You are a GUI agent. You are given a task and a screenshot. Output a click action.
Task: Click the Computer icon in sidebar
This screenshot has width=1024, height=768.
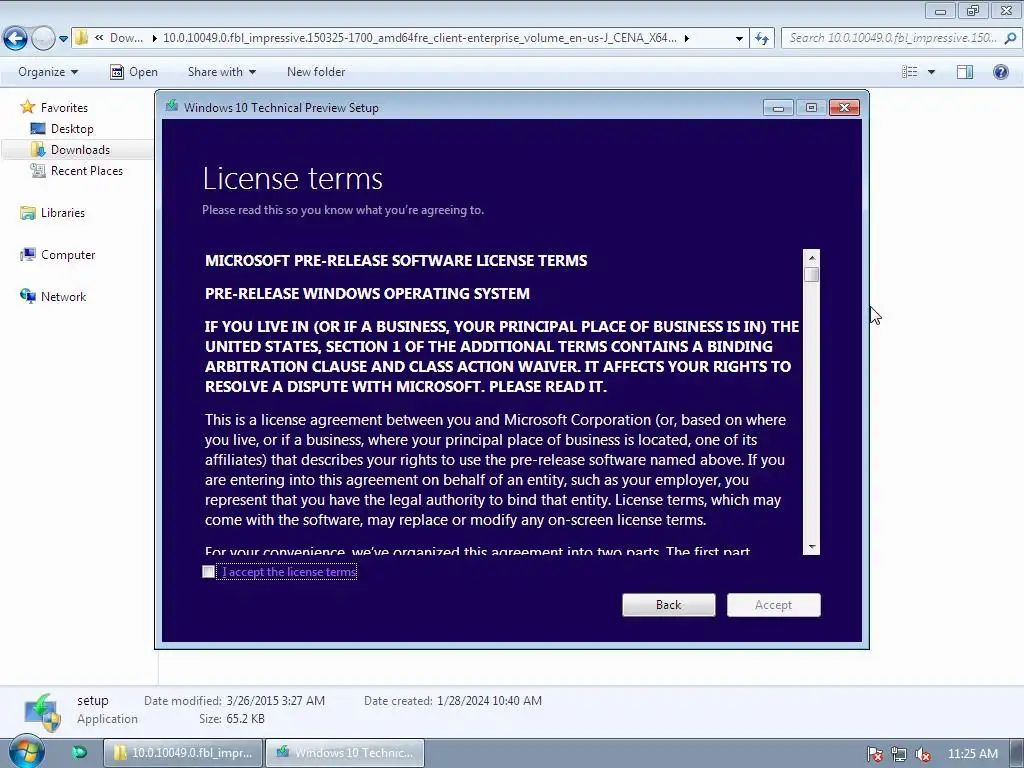[x=27, y=255]
